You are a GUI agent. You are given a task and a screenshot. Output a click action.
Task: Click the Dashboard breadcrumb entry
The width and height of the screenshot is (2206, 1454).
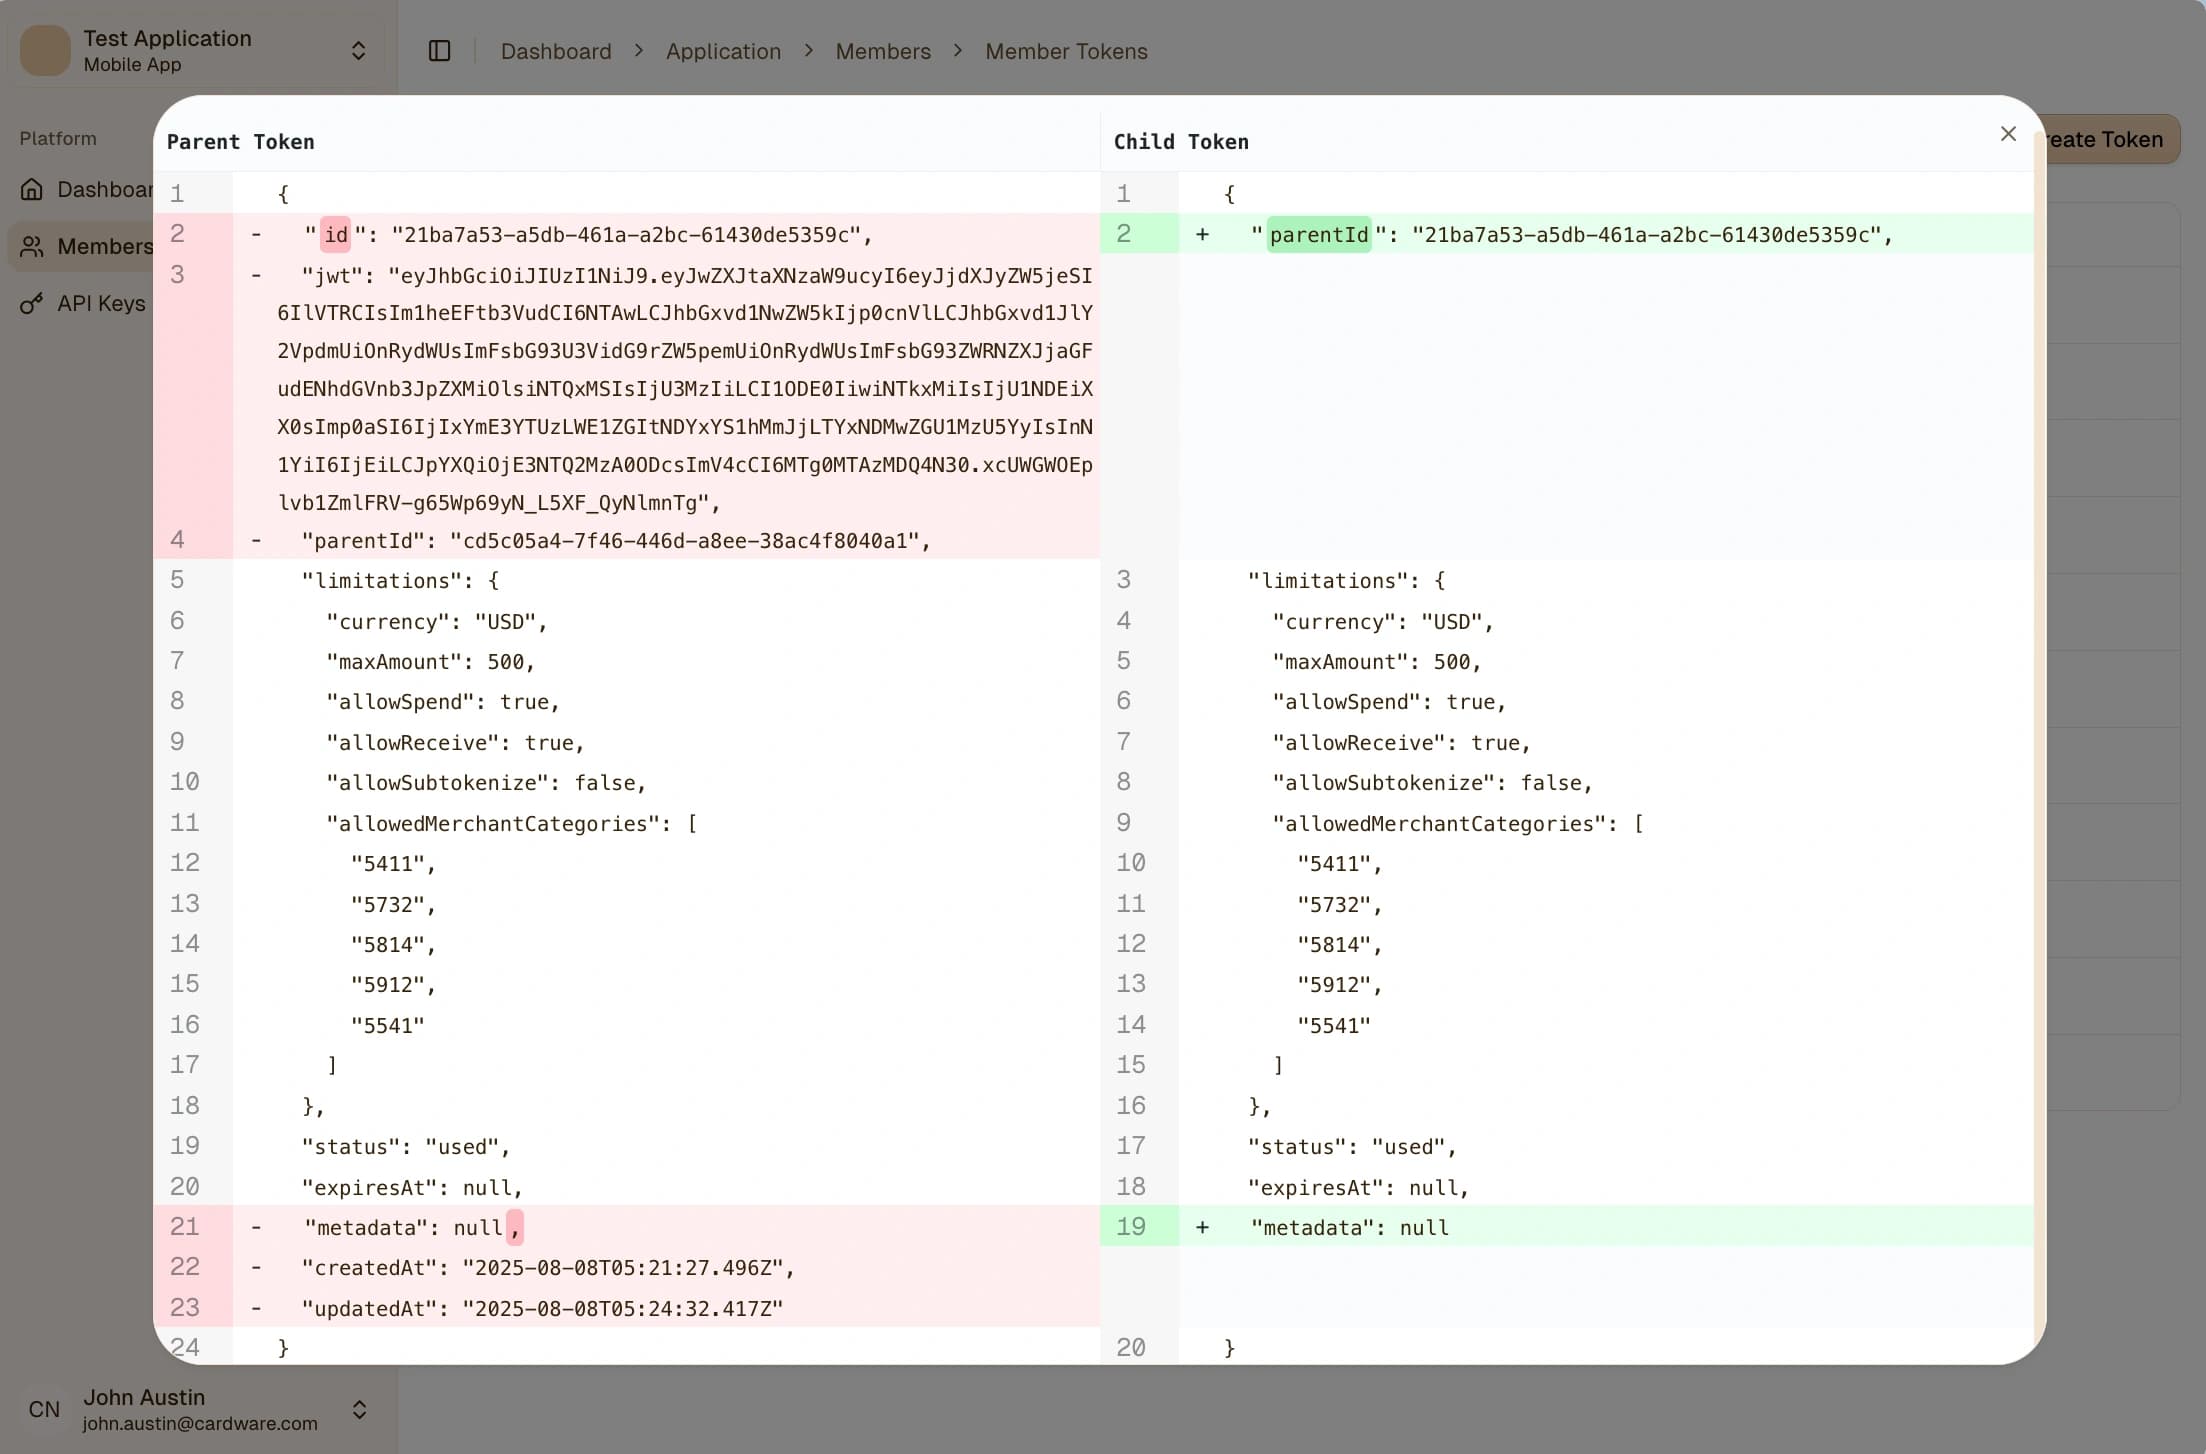coord(555,51)
